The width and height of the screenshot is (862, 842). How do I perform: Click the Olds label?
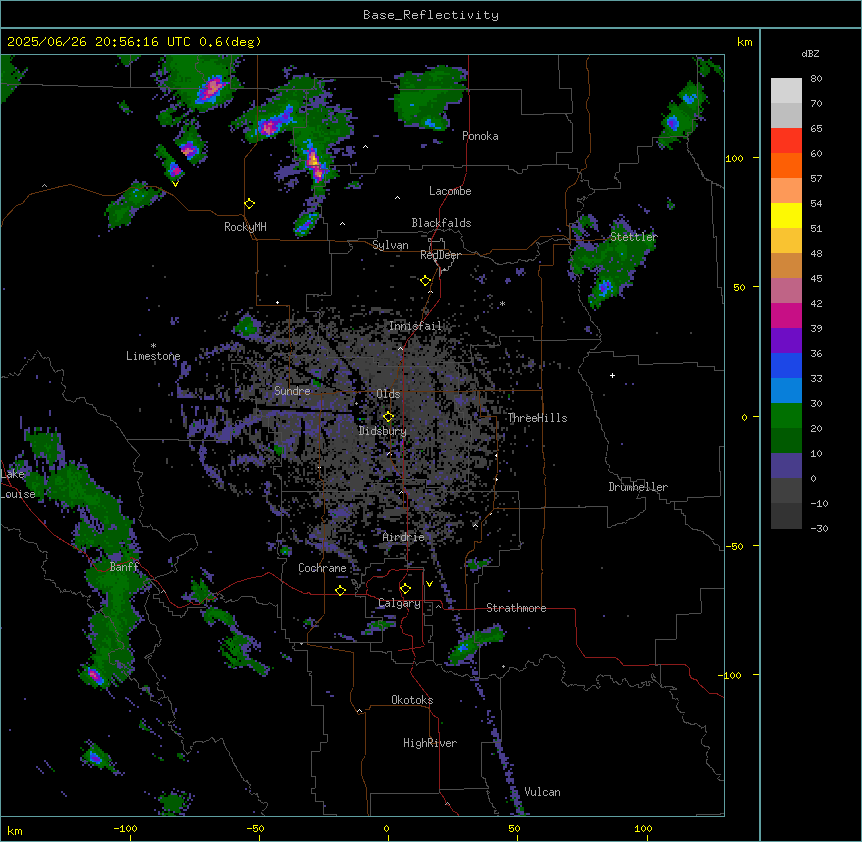pyautogui.click(x=388, y=394)
